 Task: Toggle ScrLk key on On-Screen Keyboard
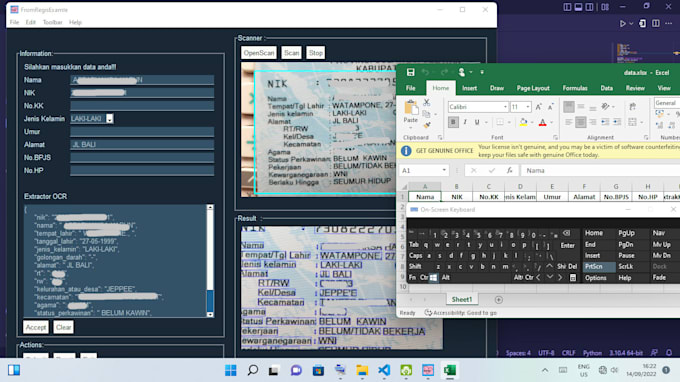(x=625, y=267)
